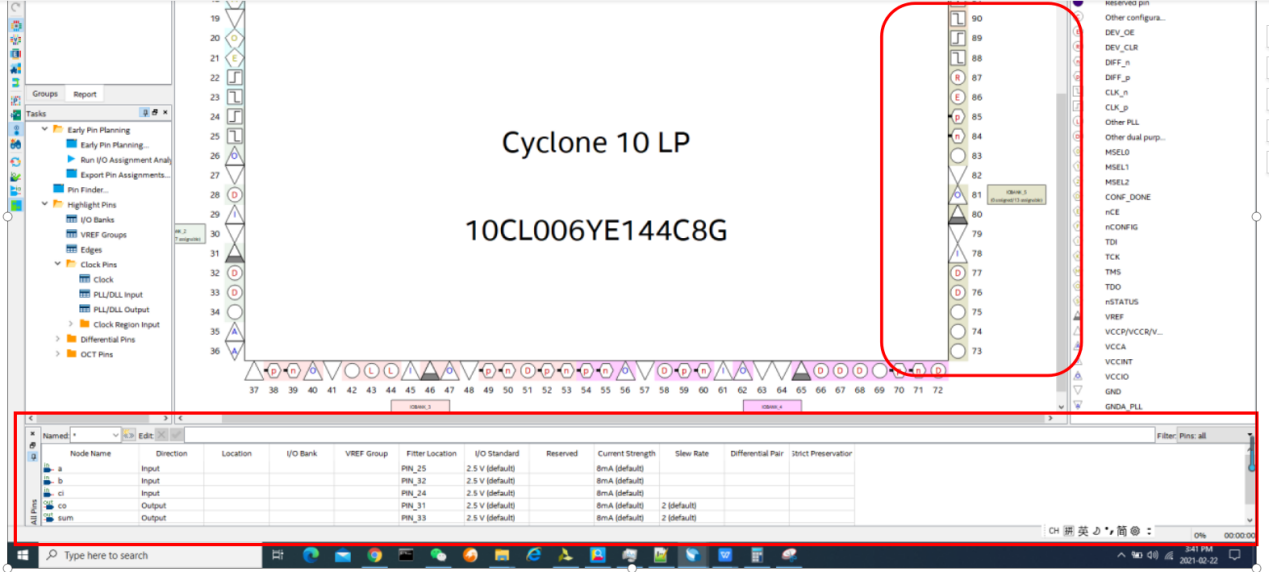The height and width of the screenshot is (572, 1269).
Task: Click pin 87 symbol on chip
Action: [957, 77]
